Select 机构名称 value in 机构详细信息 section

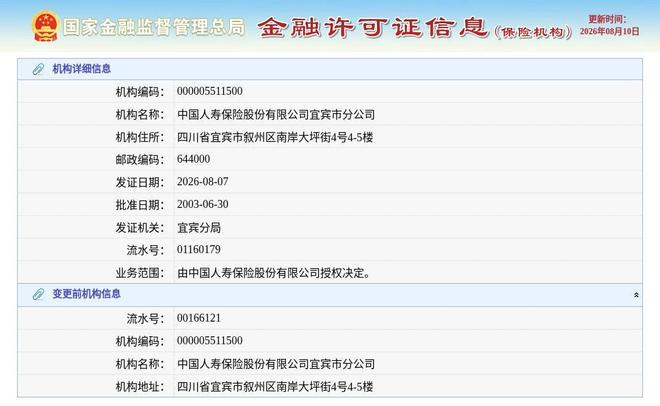[276, 114]
